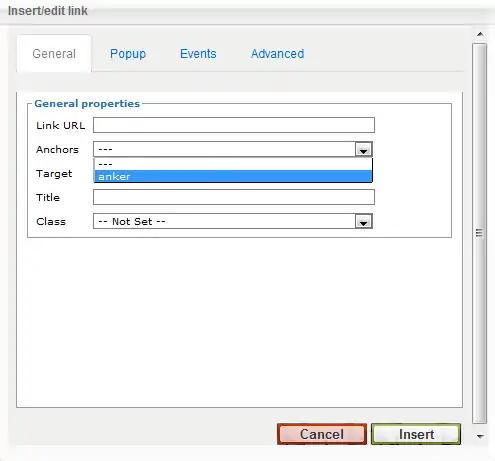
Task: Click inside the Link URL field
Action: (x=234, y=125)
